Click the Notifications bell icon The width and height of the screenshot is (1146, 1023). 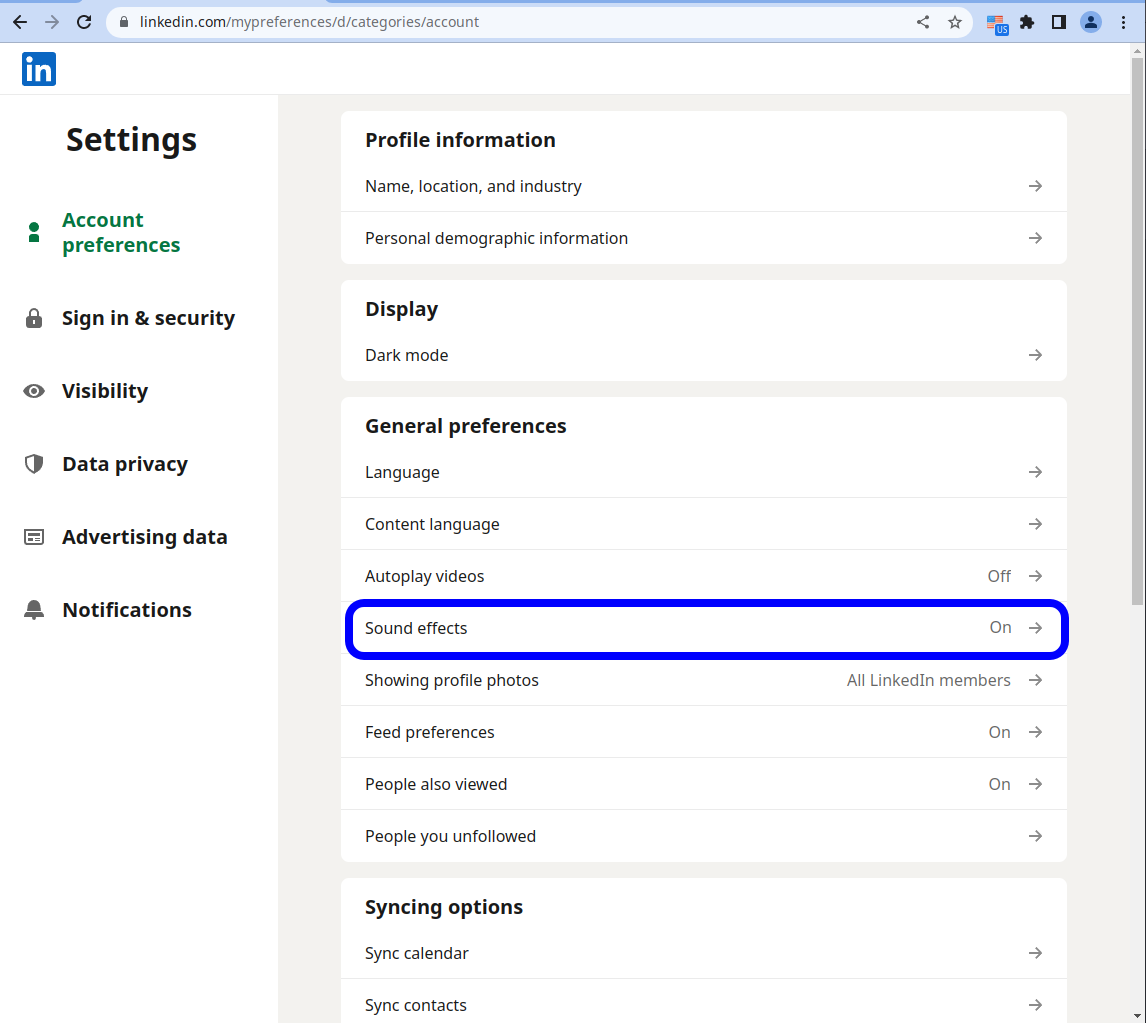(x=34, y=610)
